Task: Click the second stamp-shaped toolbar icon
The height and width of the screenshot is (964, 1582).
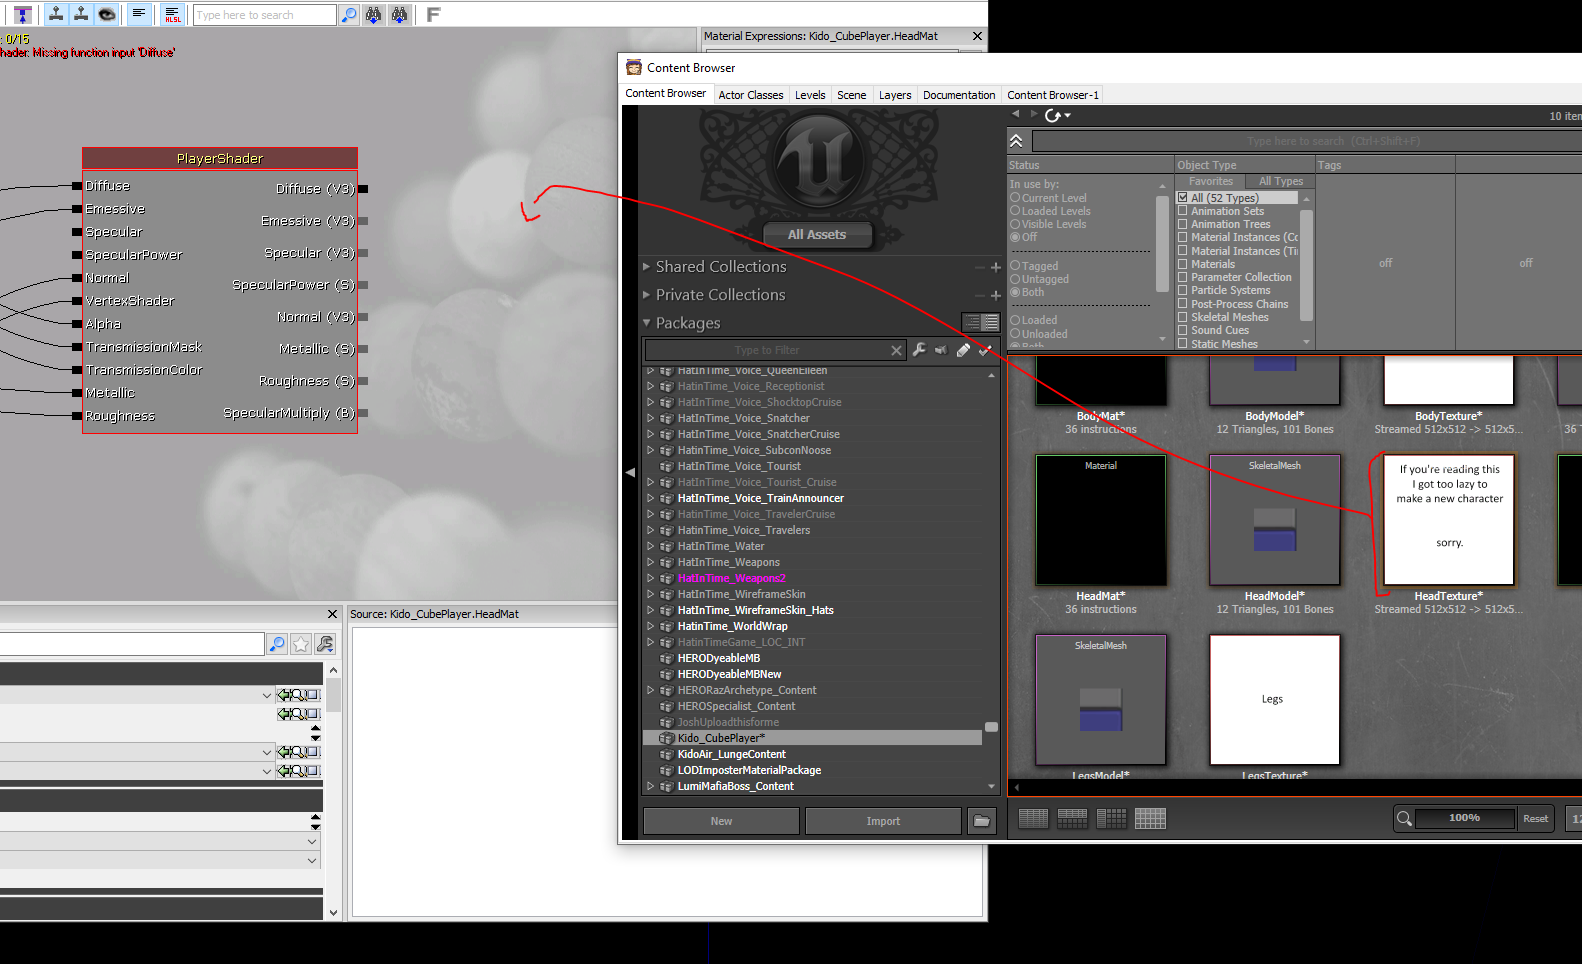Action: pos(81,14)
